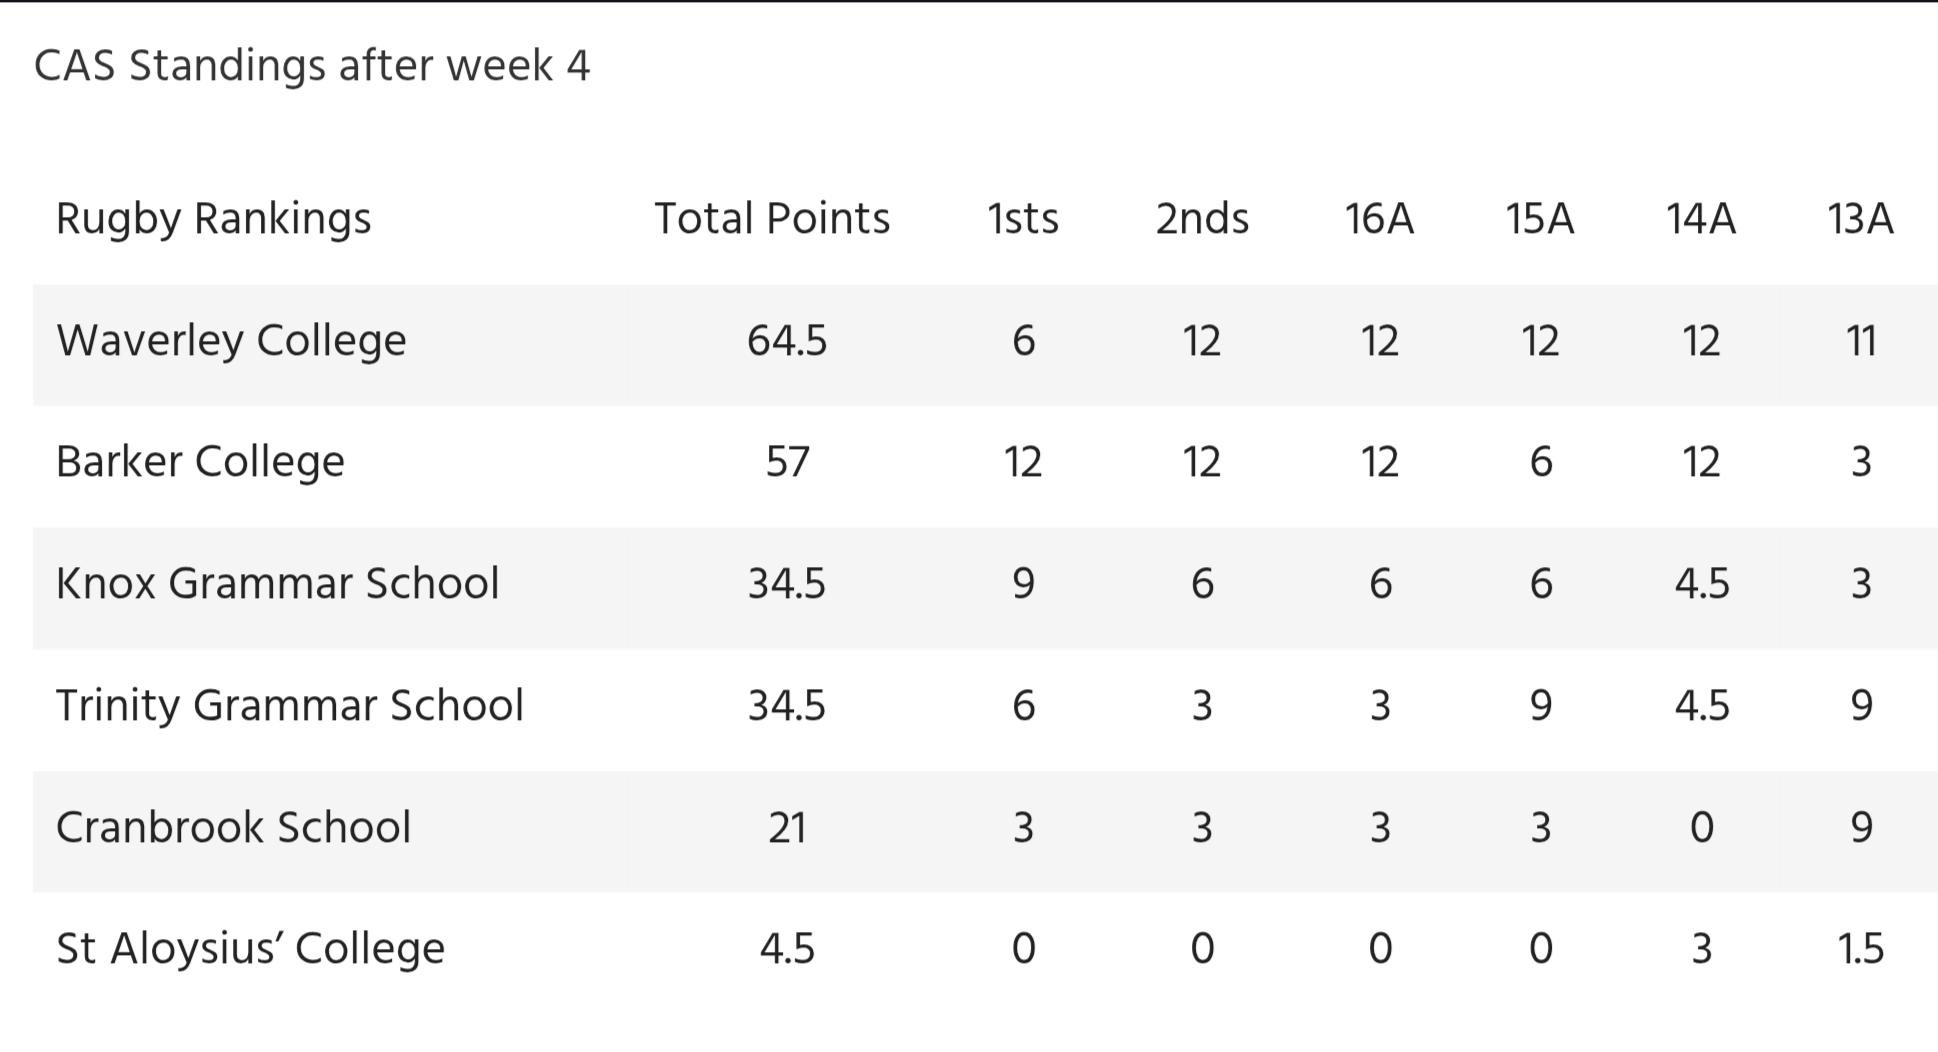This screenshot has height=1052, width=1938.
Task: Click Trinity Grammar School in the table
Action: coord(289,705)
